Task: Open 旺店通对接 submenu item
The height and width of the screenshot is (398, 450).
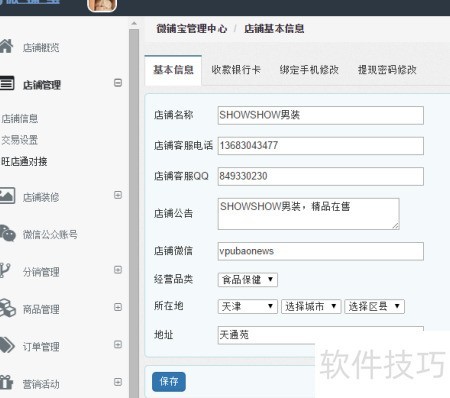Action: [x=24, y=162]
